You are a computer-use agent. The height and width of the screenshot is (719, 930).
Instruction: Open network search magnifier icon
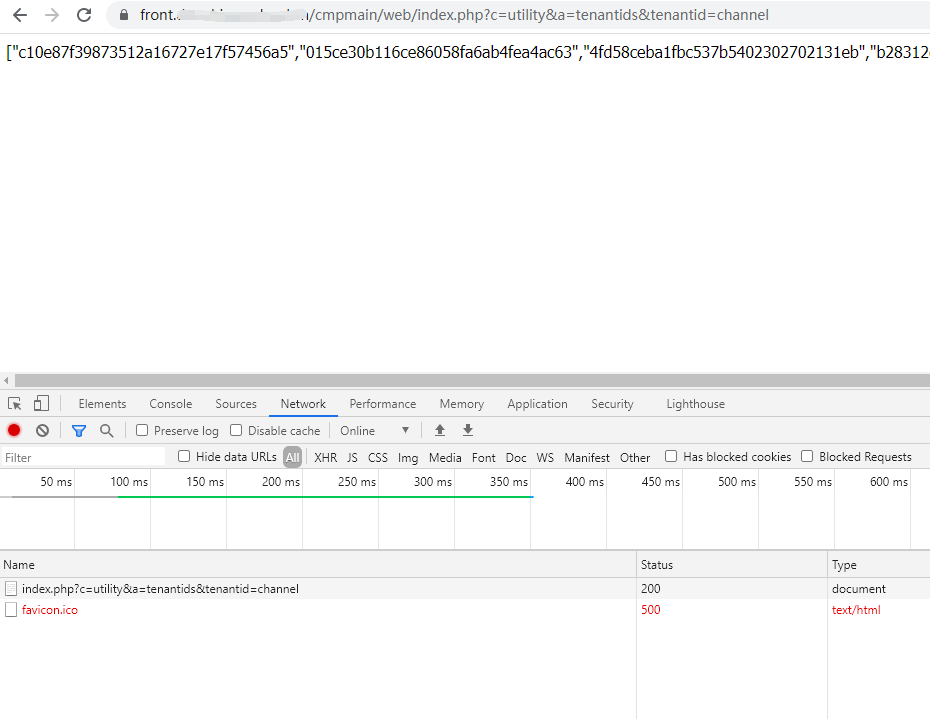point(106,431)
